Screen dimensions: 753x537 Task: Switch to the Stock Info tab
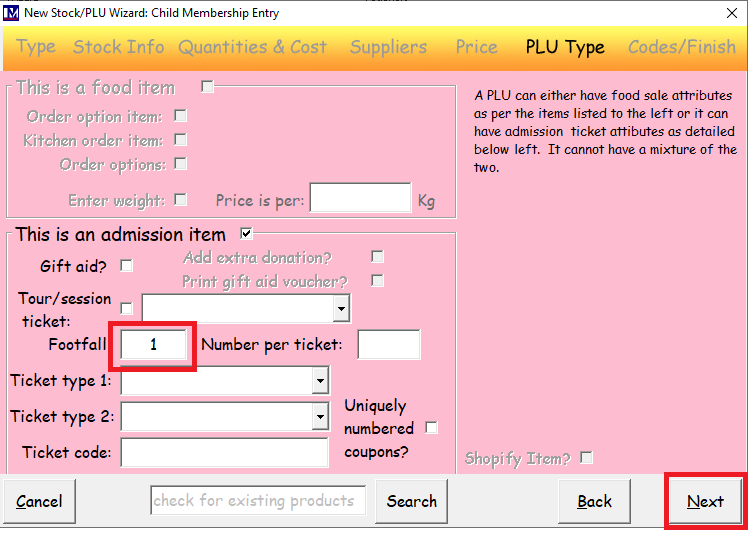click(119, 47)
